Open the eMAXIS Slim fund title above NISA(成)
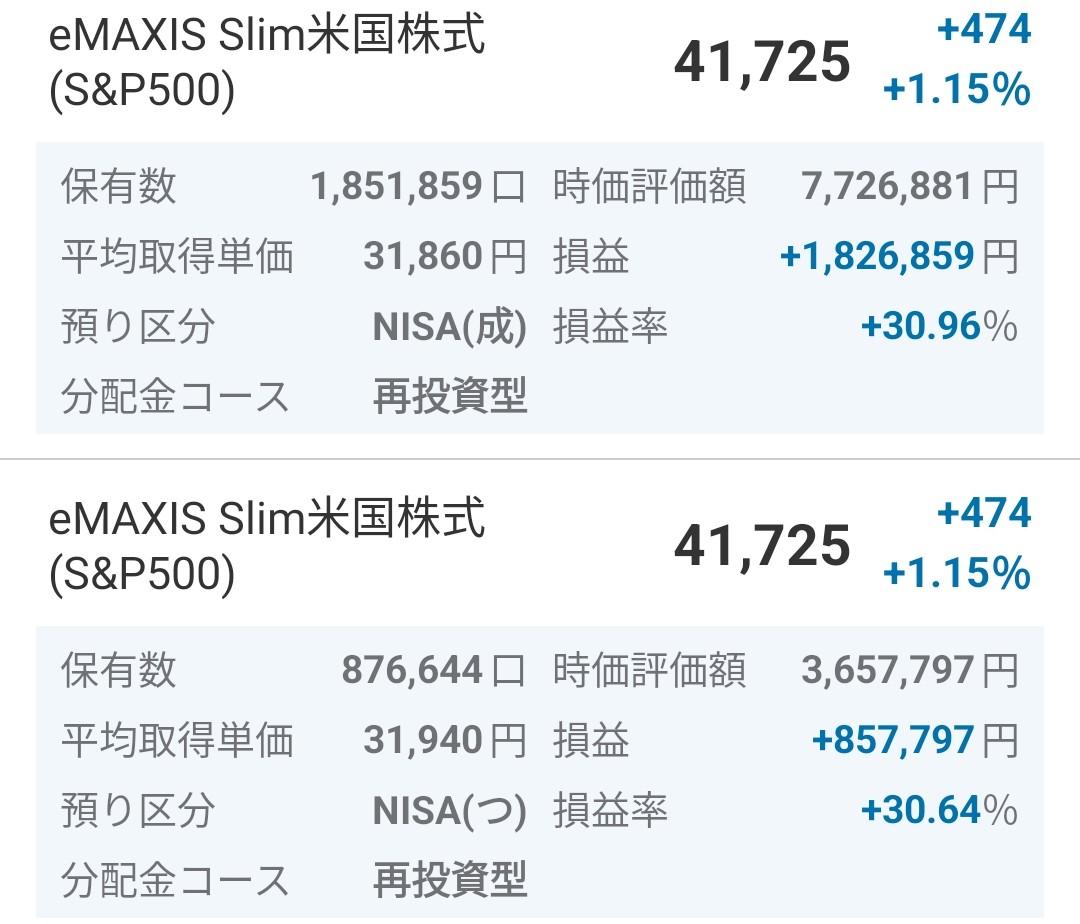 [267, 62]
